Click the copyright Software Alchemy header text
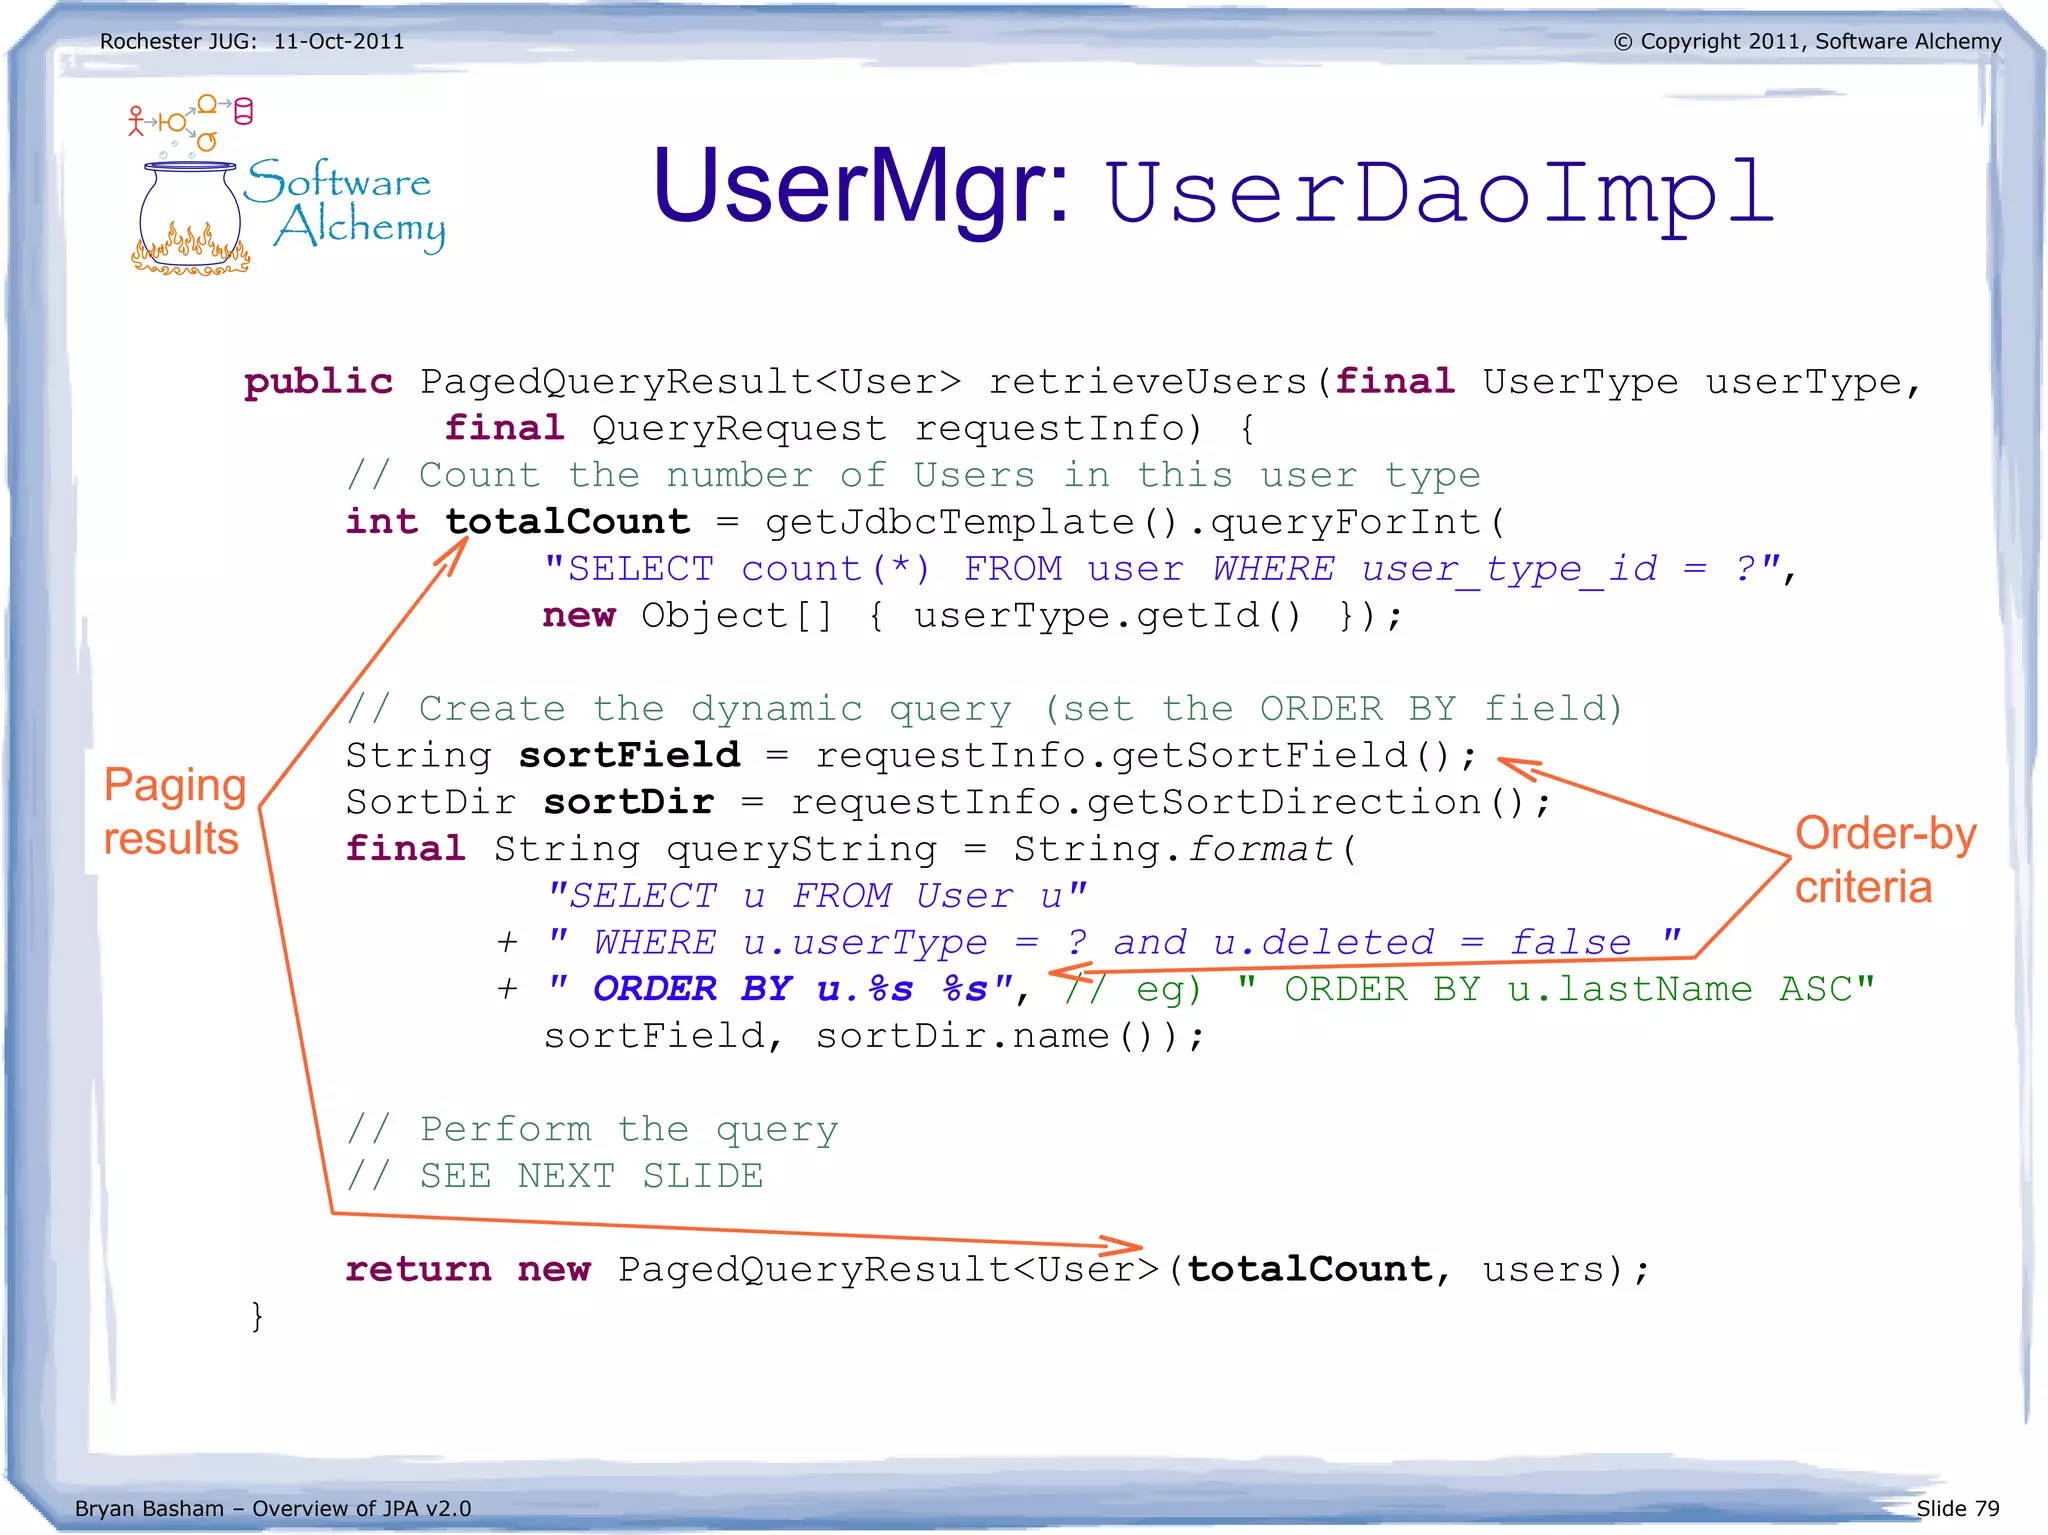 [x=1807, y=42]
